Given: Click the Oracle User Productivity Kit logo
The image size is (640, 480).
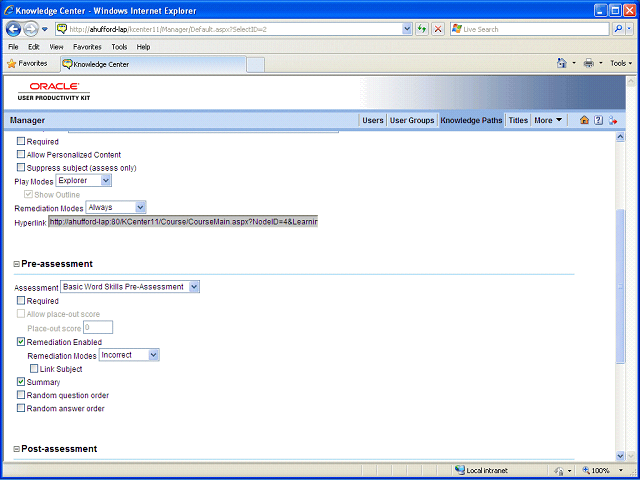Looking at the screenshot, I should pyautogui.click(x=54, y=91).
